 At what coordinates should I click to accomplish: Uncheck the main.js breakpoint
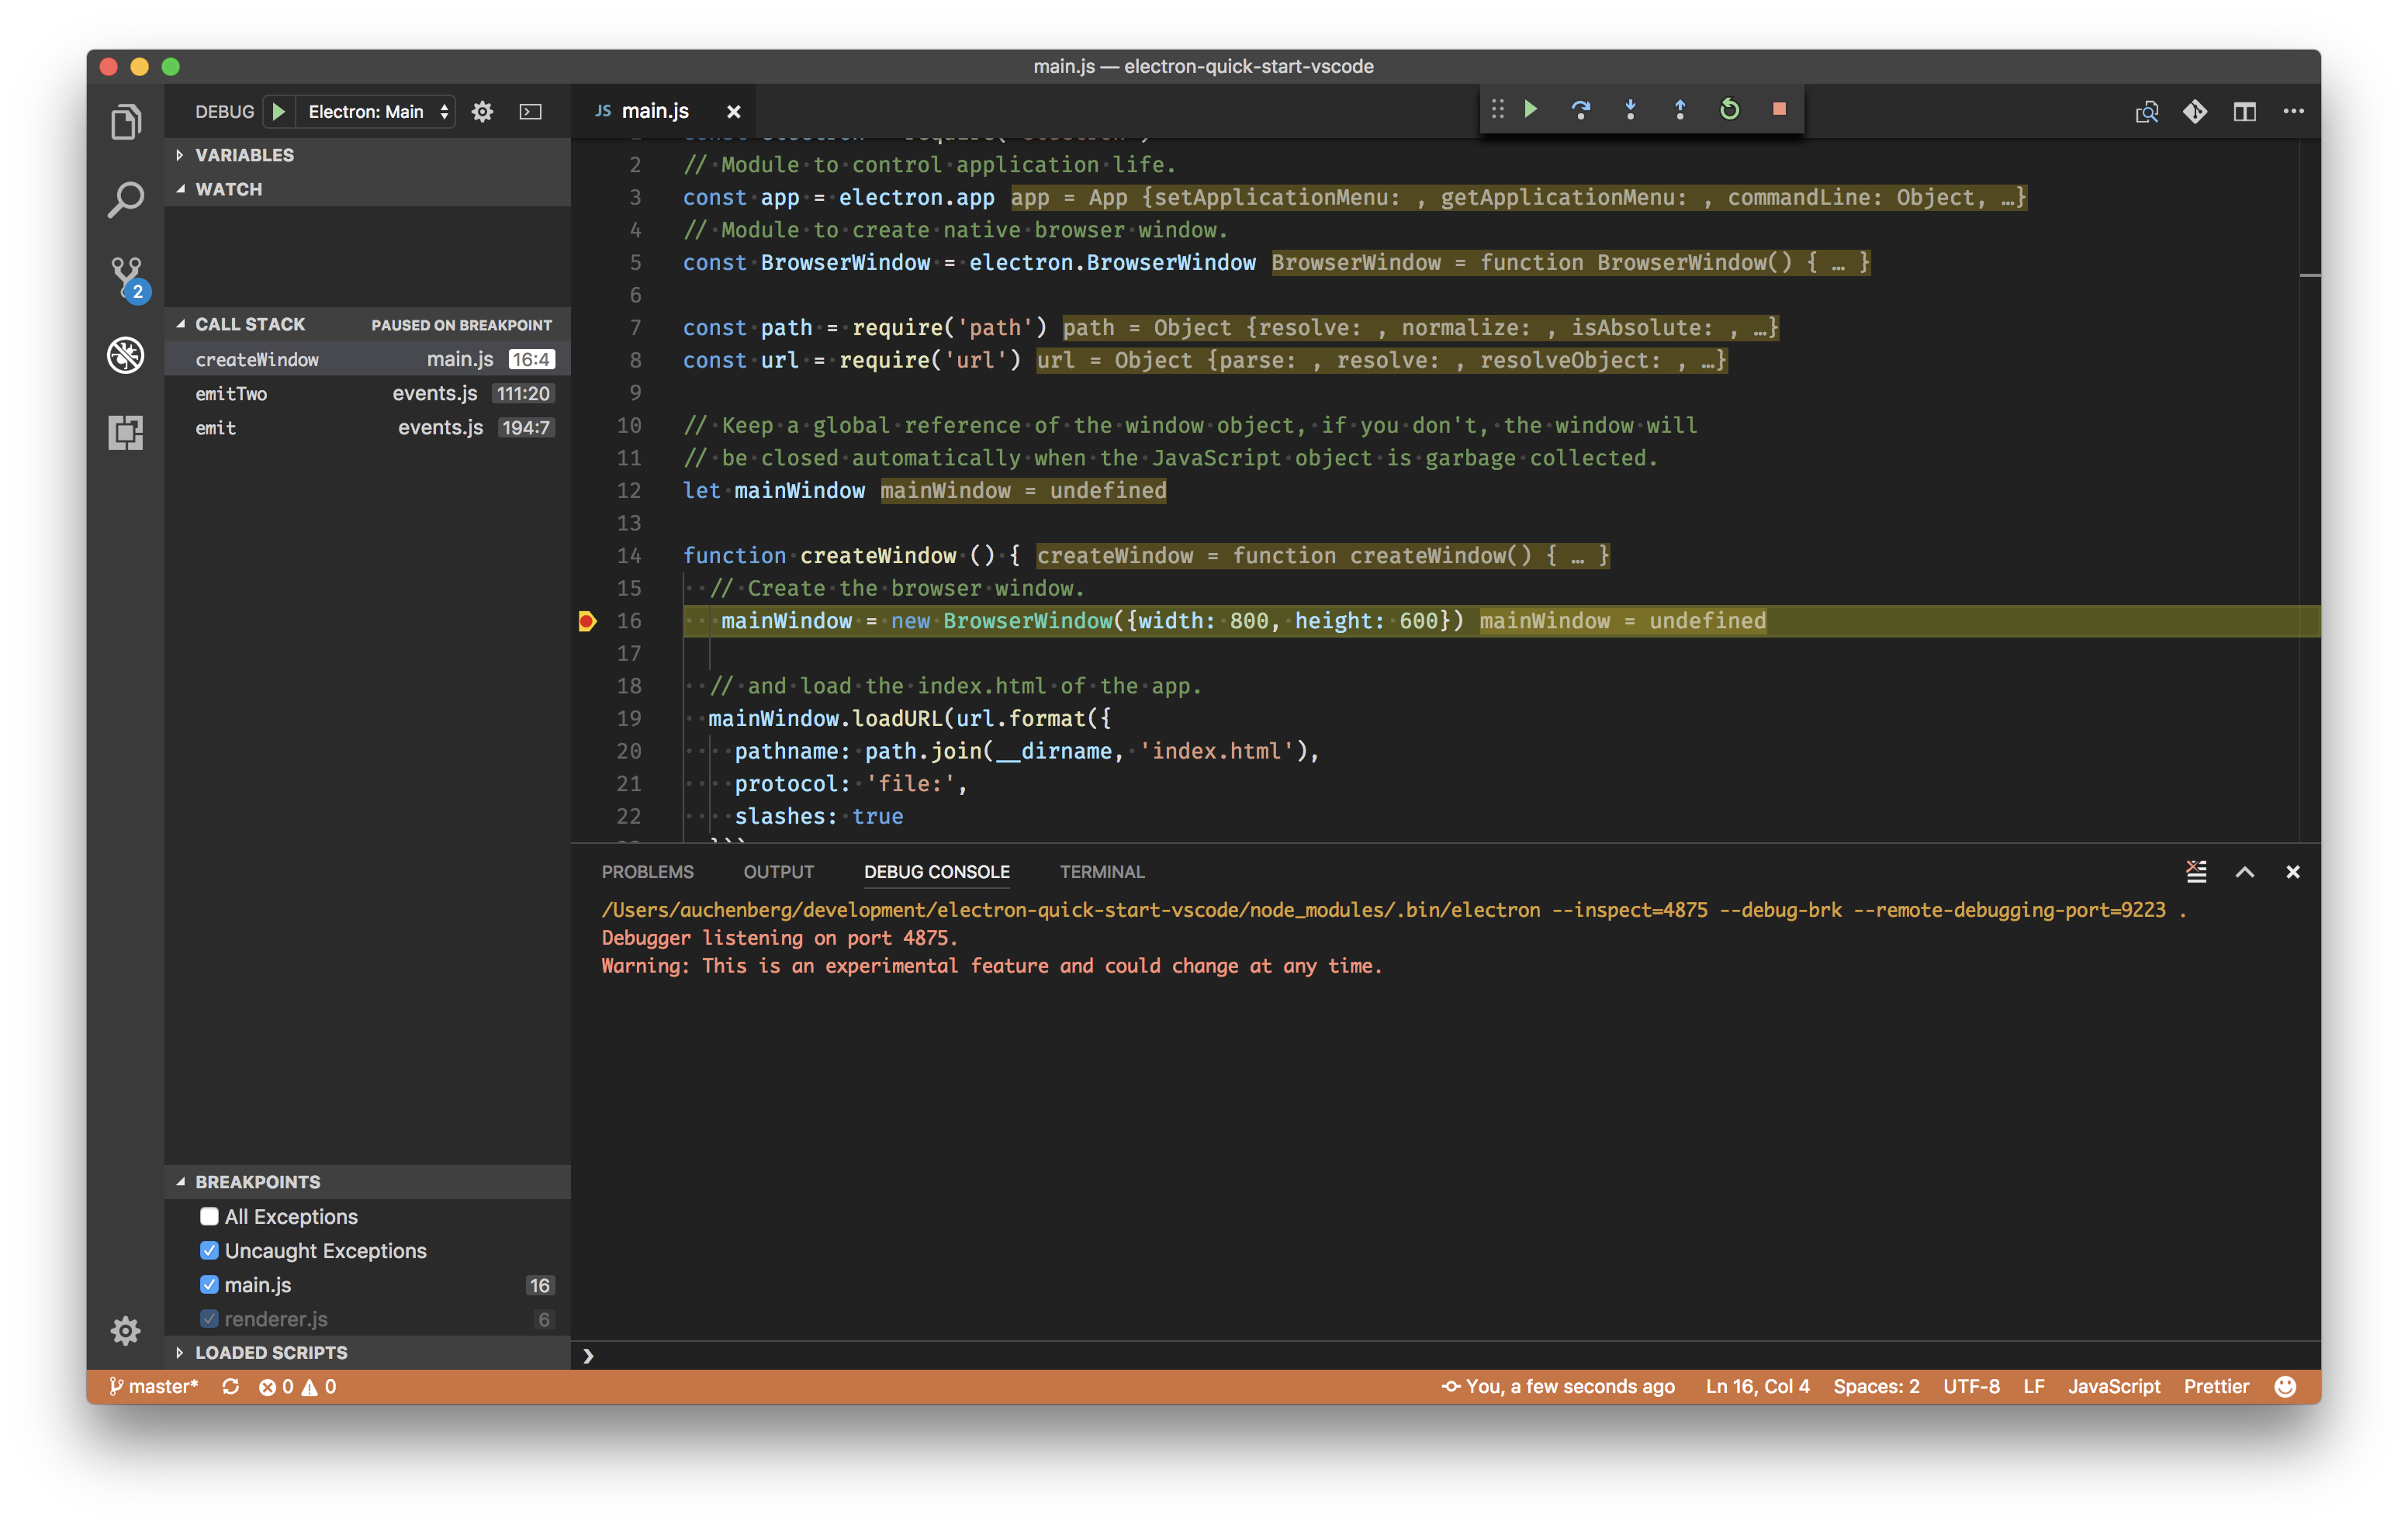209,1284
